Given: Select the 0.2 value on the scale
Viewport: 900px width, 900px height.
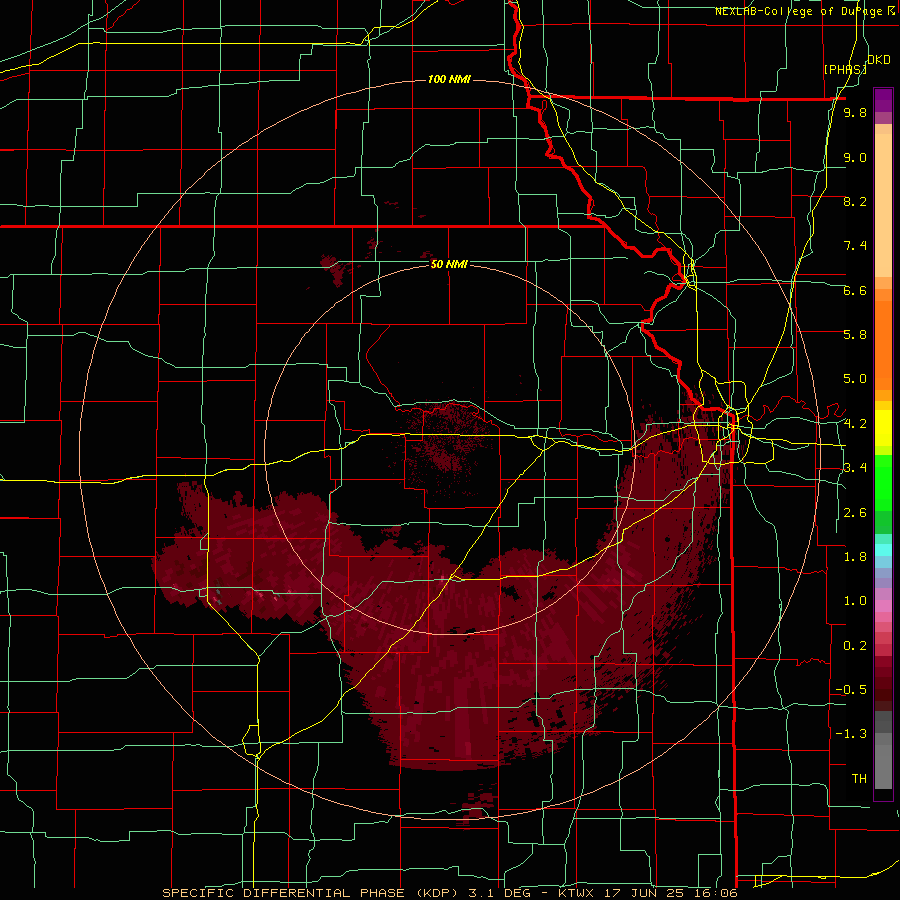Looking at the screenshot, I should pos(855,646).
